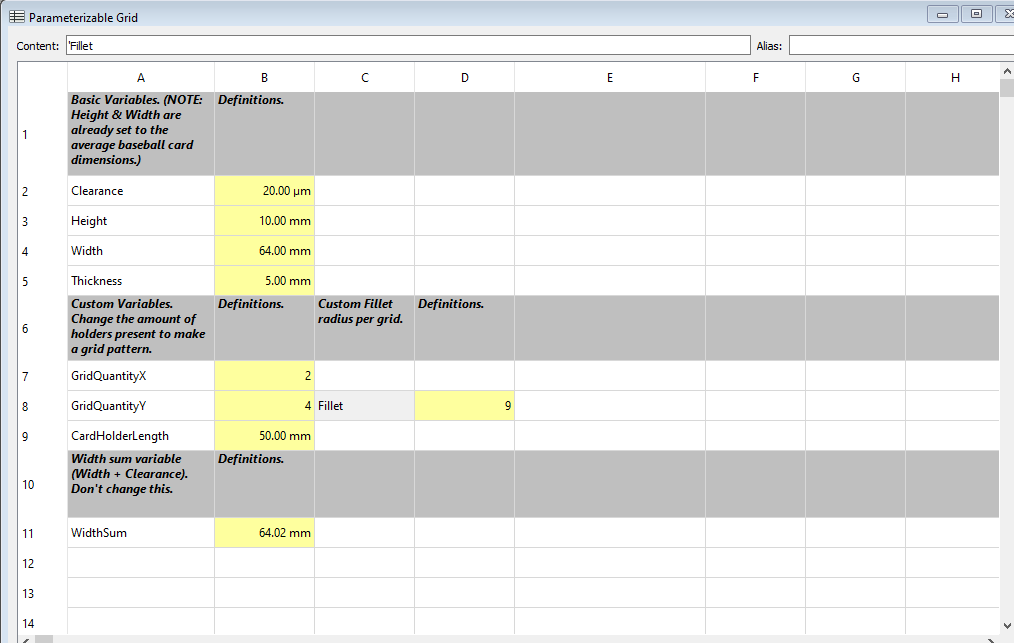The width and height of the screenshot is (1014, 643).
Task: Select the 'Custom Fillet radius per grid' cell
Action: [365, 328]
